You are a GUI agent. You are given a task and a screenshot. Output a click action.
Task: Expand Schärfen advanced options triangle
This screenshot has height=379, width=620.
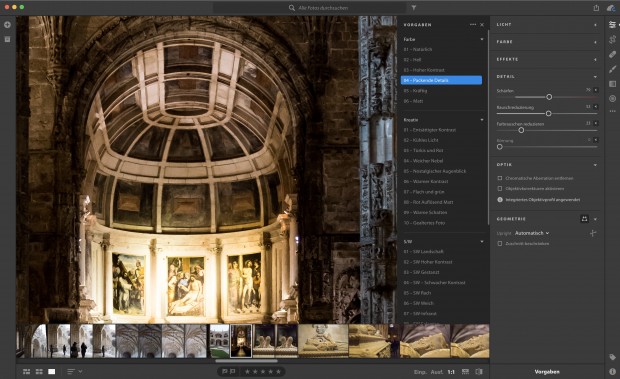pyautogui.click(x=596, y=90)
